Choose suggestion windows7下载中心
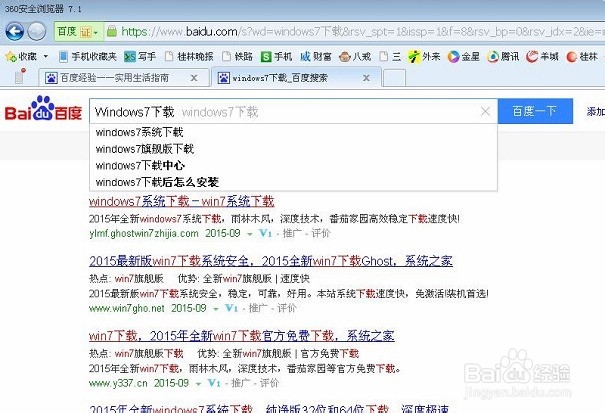Viewport: 605px width, 413px height. pyautogui.click(x=293, y=166)
